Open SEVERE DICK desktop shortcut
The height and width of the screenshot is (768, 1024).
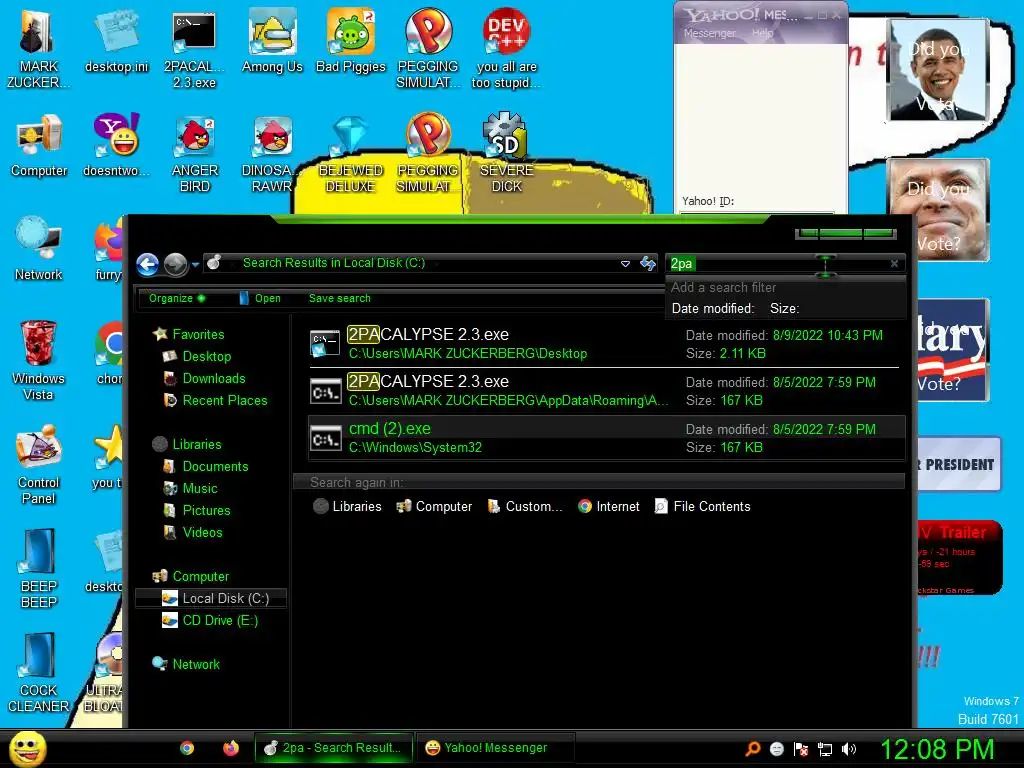point(506,153)
